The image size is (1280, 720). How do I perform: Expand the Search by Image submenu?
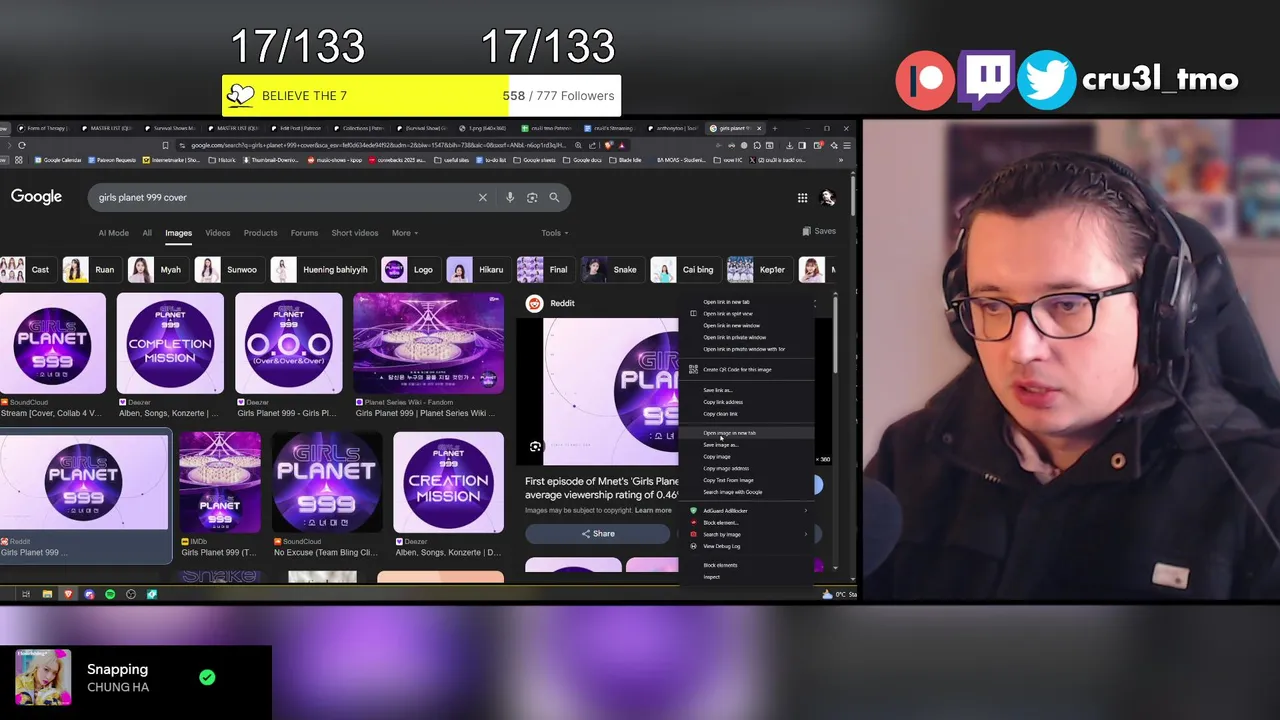click(747, 534)
